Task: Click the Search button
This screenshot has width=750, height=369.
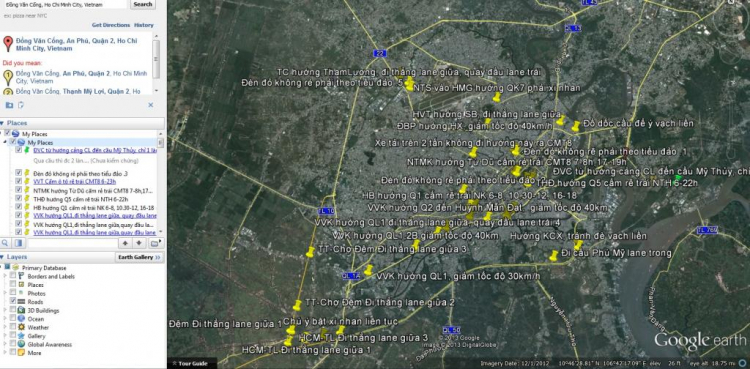Action: click(143, 4)
